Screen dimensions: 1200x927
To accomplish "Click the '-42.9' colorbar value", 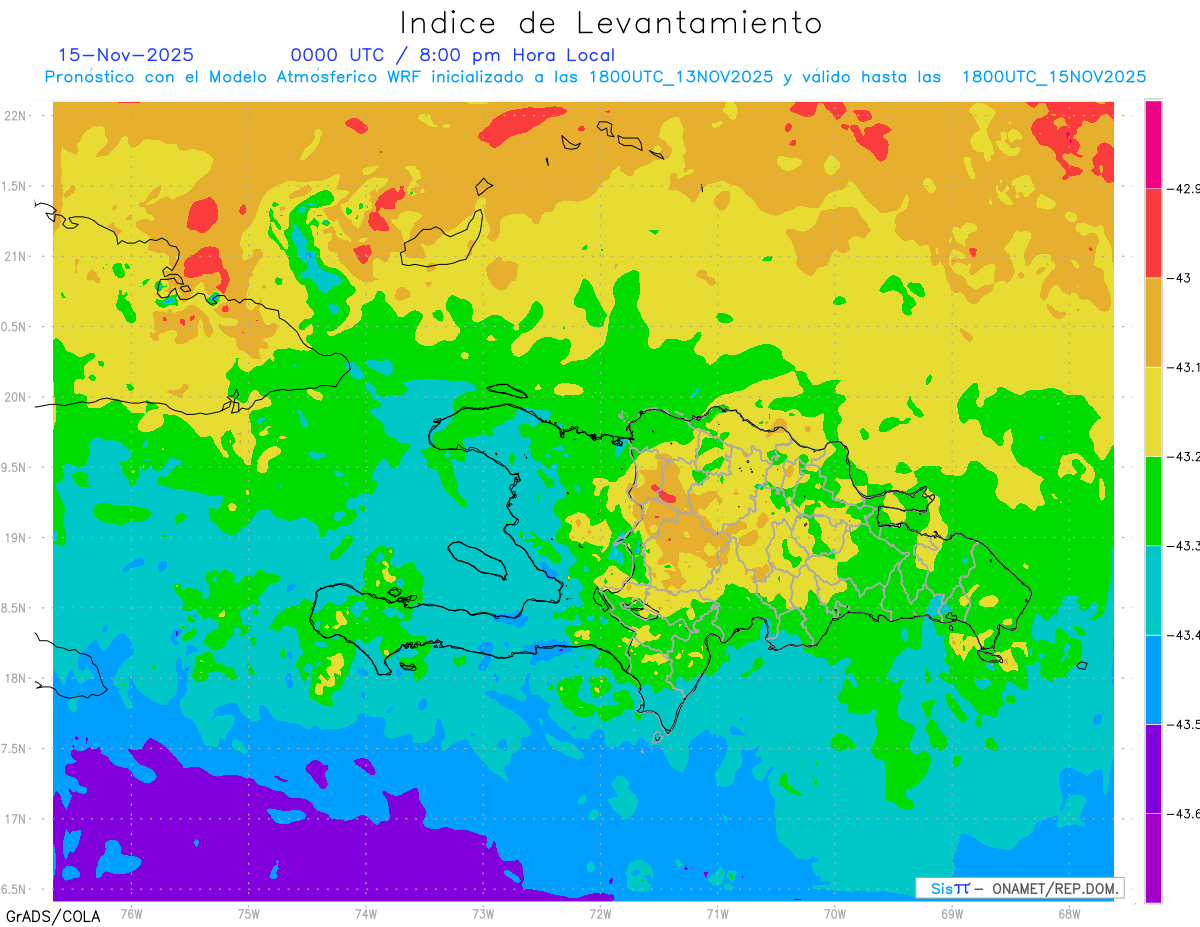I will (x=1184, y=188).
